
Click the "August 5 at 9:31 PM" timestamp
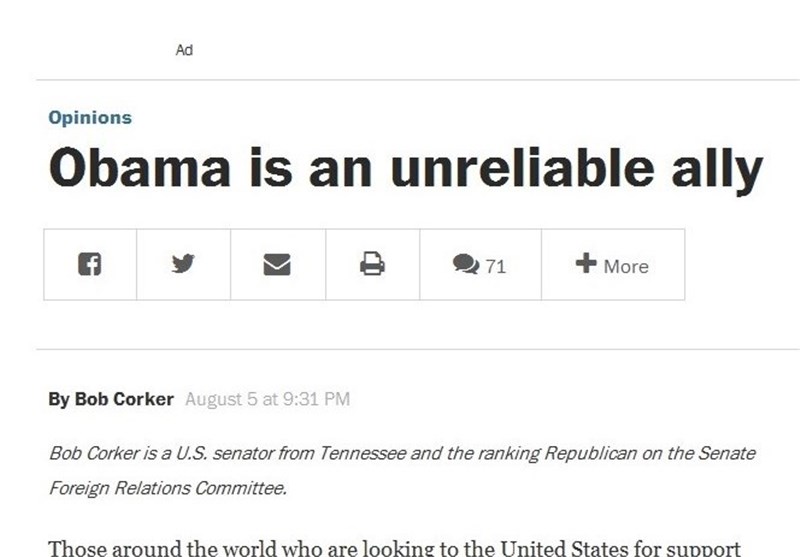pos(267,399)
